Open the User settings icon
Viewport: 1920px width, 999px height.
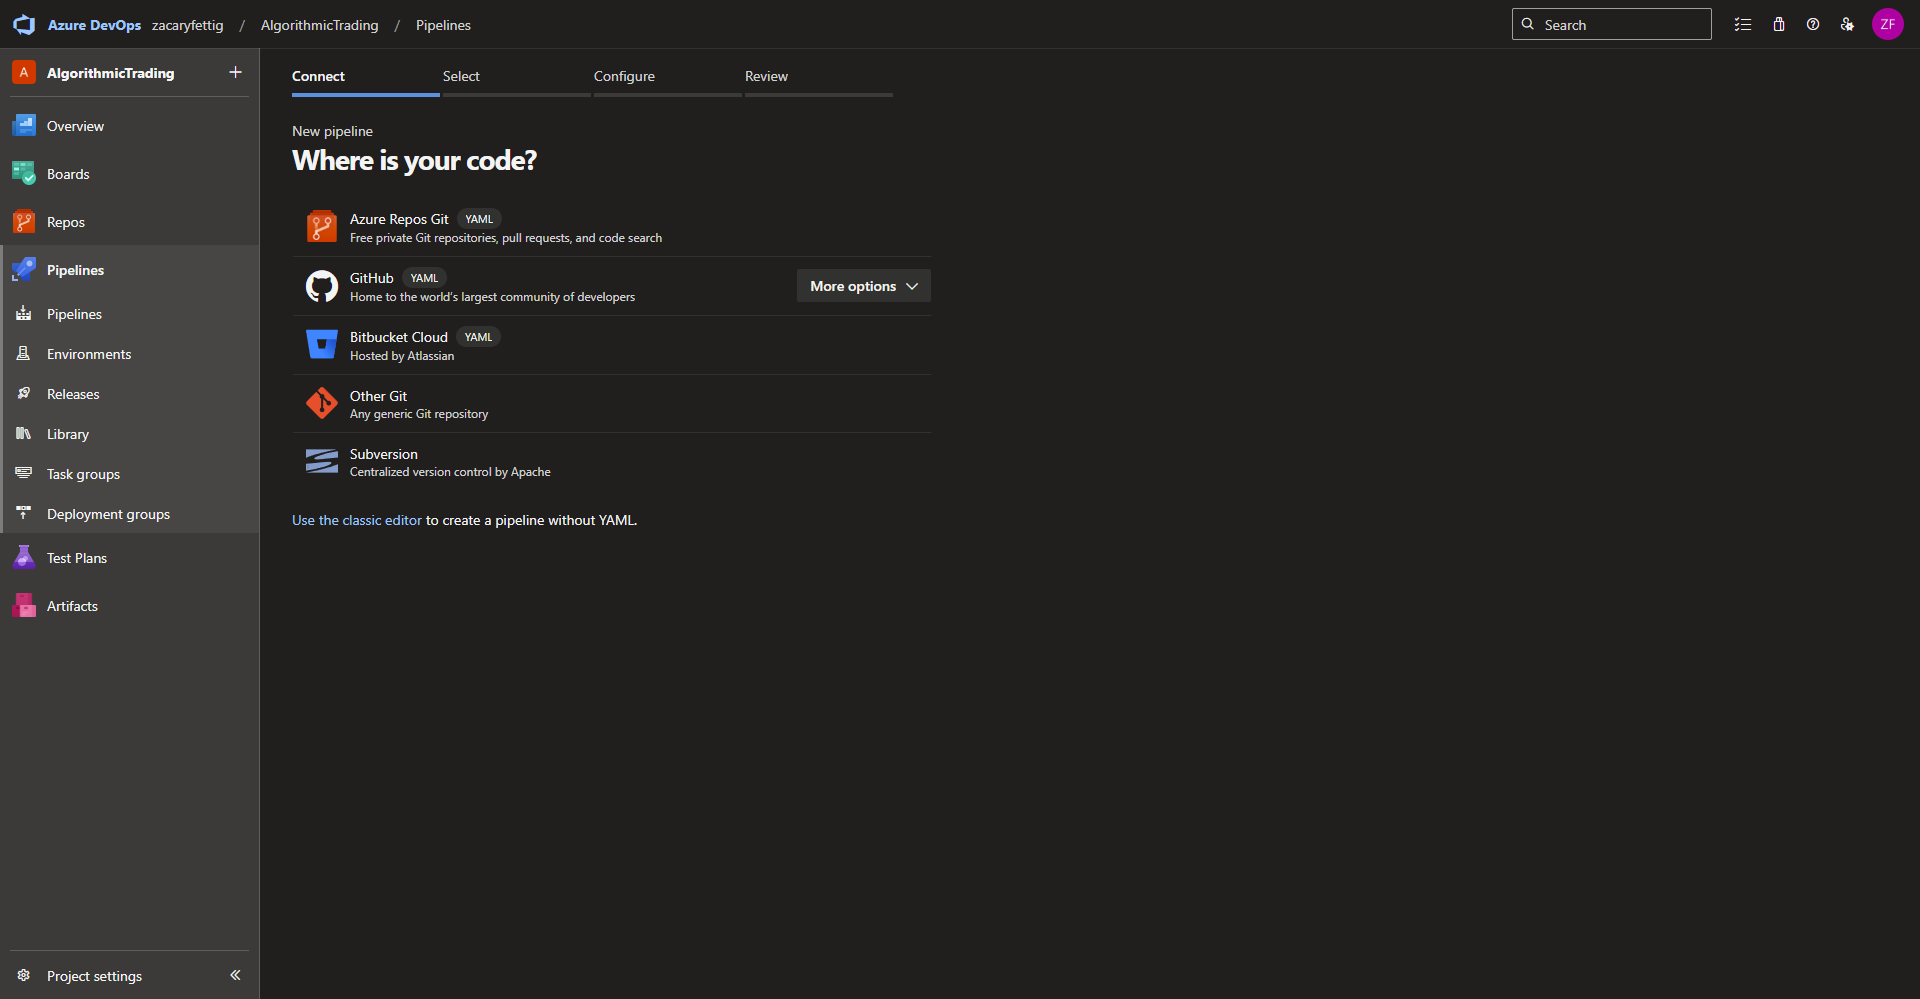1847,25
